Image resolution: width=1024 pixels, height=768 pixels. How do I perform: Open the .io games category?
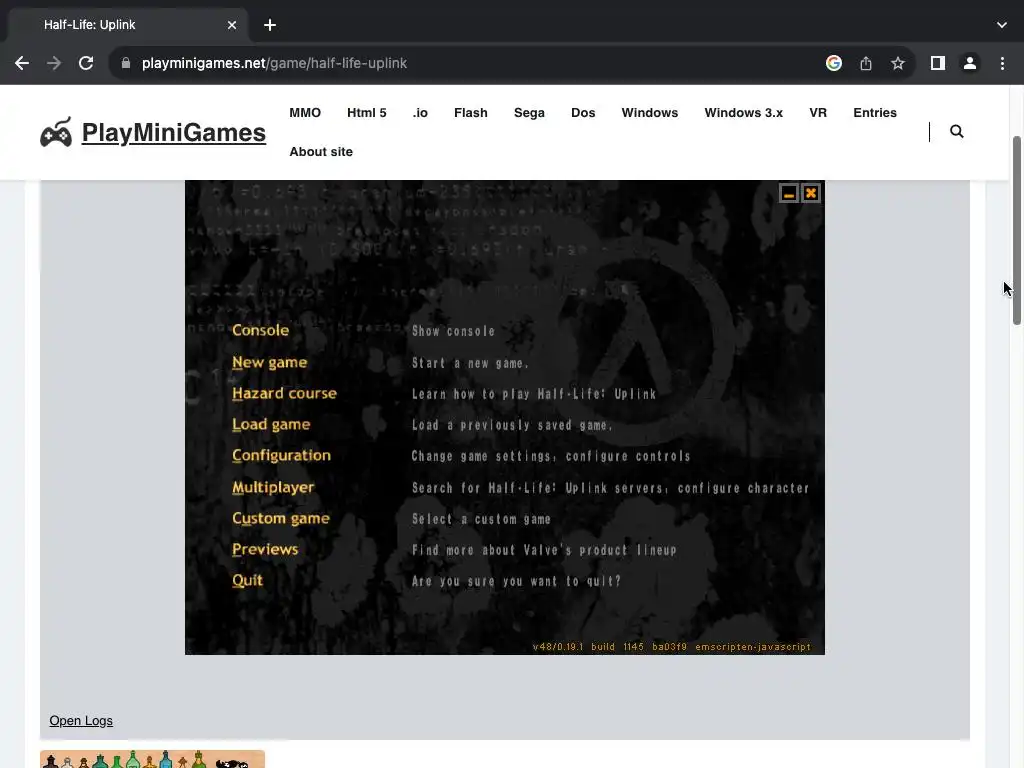click(x=420, y=113)
